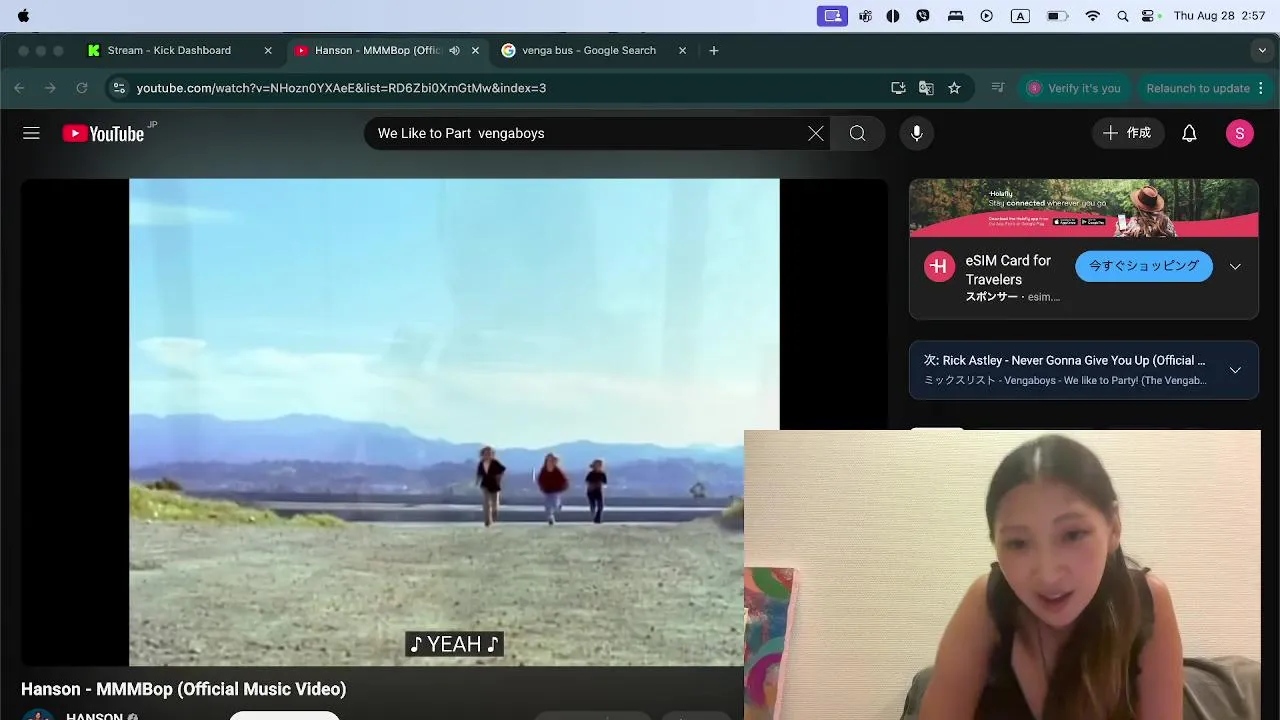Select the Hanson - MMMBop tab

pos(378,50)
